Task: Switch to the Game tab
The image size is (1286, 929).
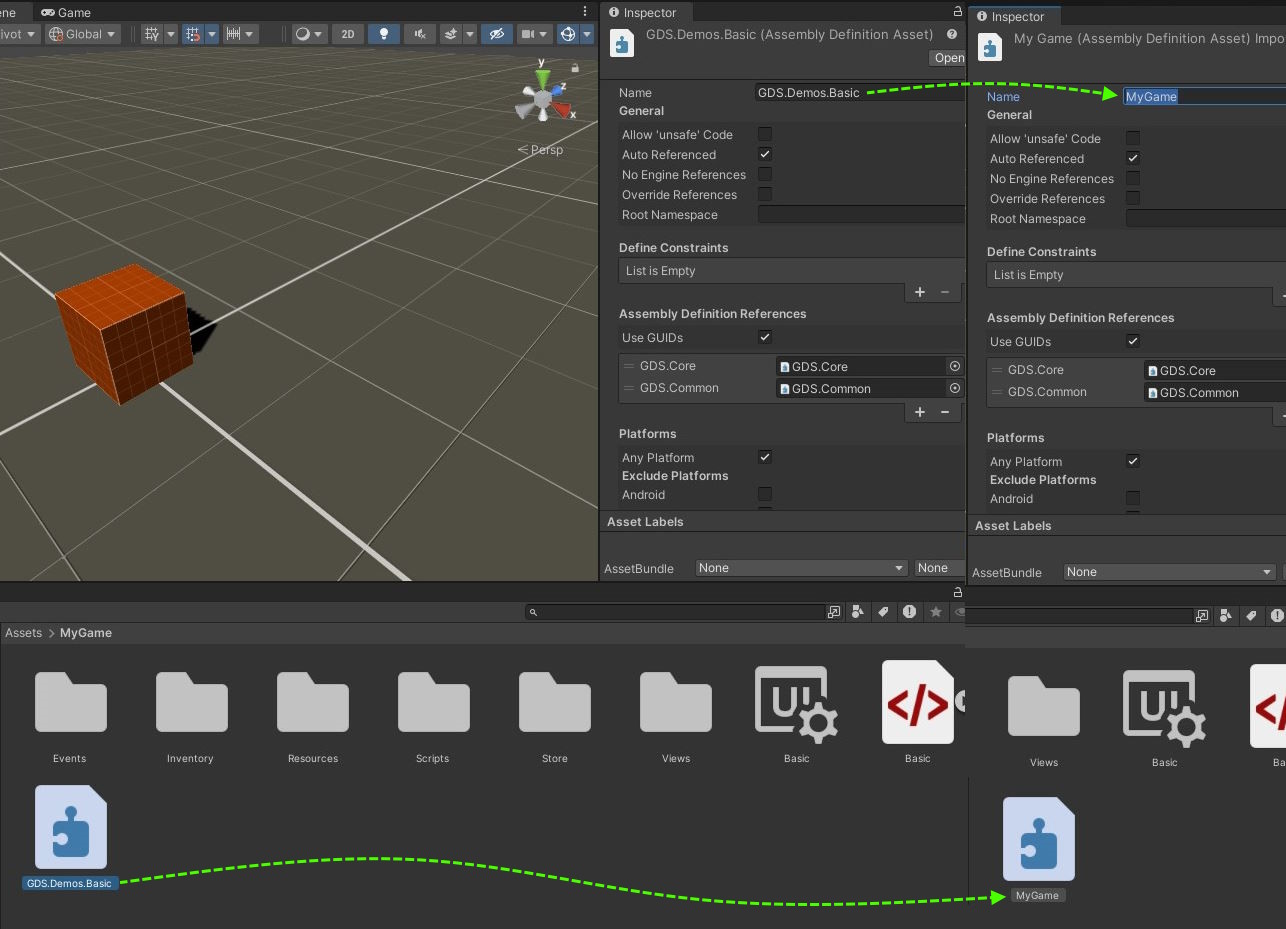Action: point(66,12)
